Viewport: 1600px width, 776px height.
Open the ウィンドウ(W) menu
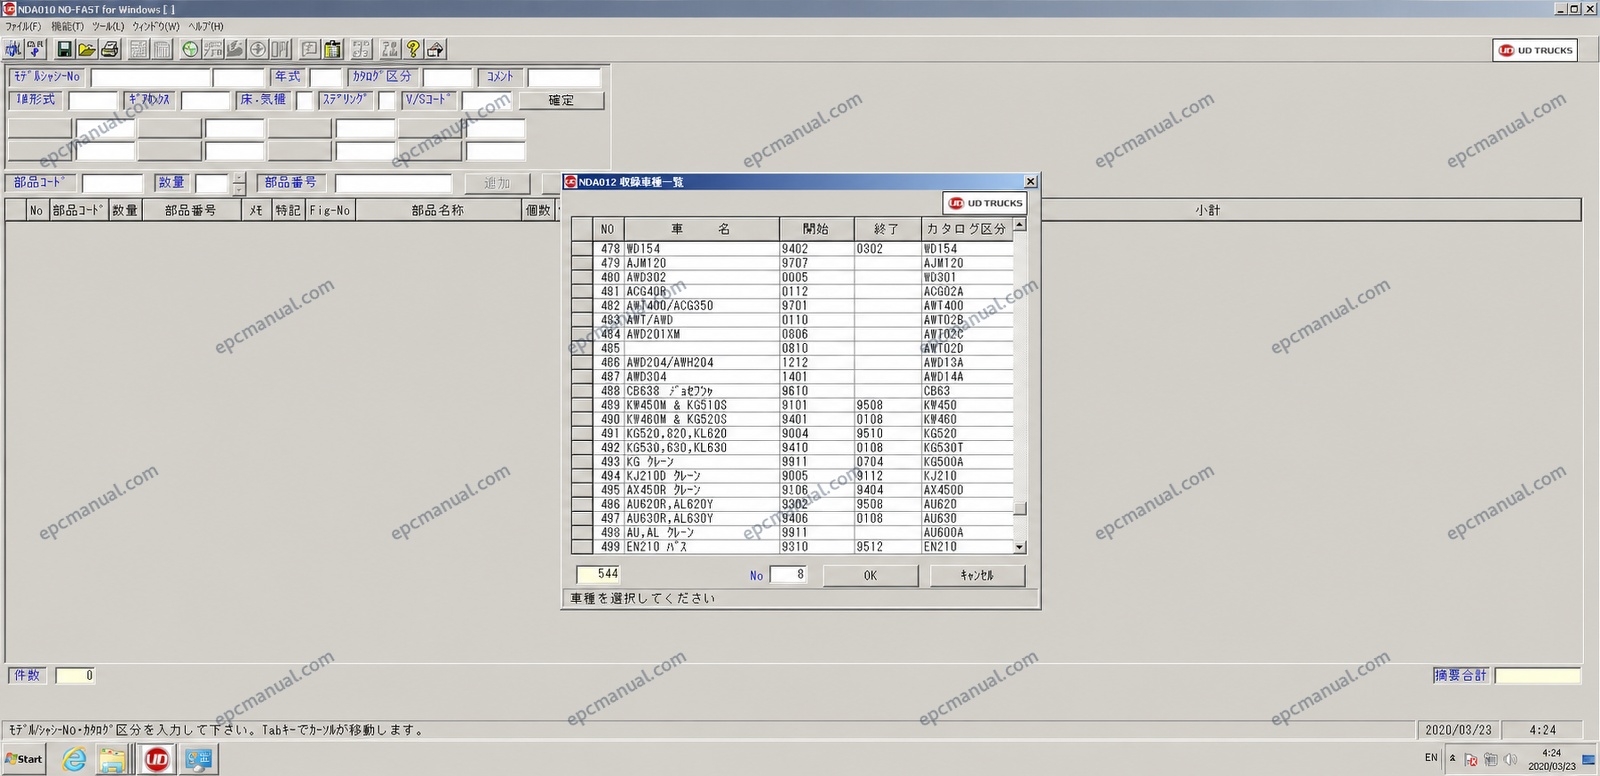point(156,26)
